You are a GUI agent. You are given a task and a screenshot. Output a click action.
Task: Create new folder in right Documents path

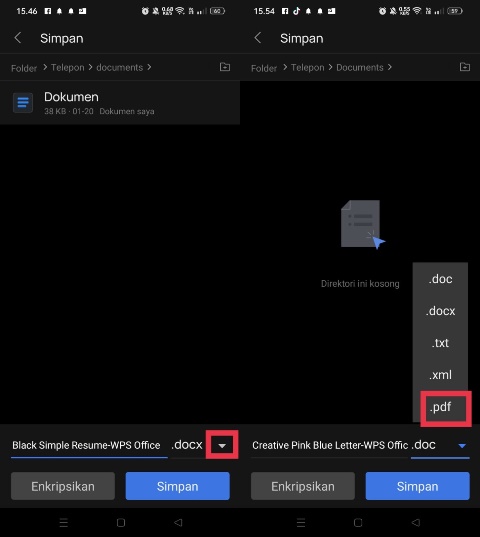point(465,67)
